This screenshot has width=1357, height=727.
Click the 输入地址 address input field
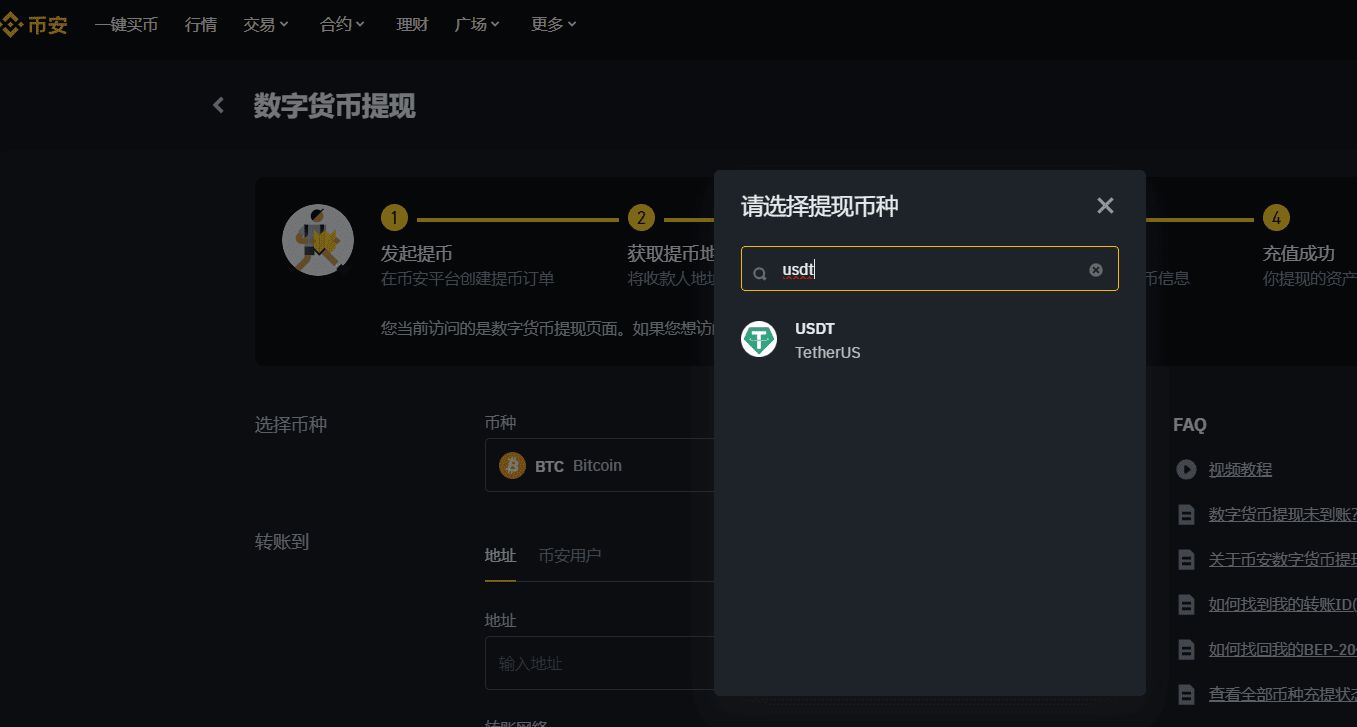click(x=600, y=662)
